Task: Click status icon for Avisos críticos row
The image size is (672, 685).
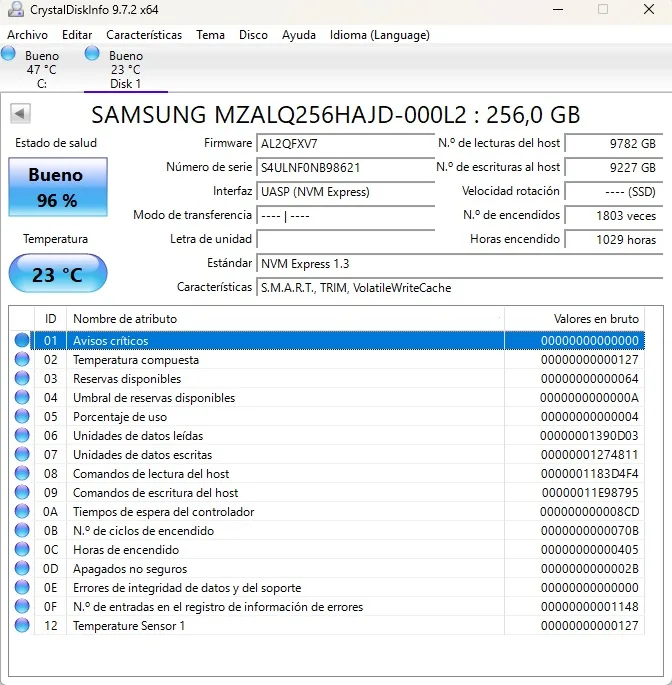Action: [x=22, y=341]
